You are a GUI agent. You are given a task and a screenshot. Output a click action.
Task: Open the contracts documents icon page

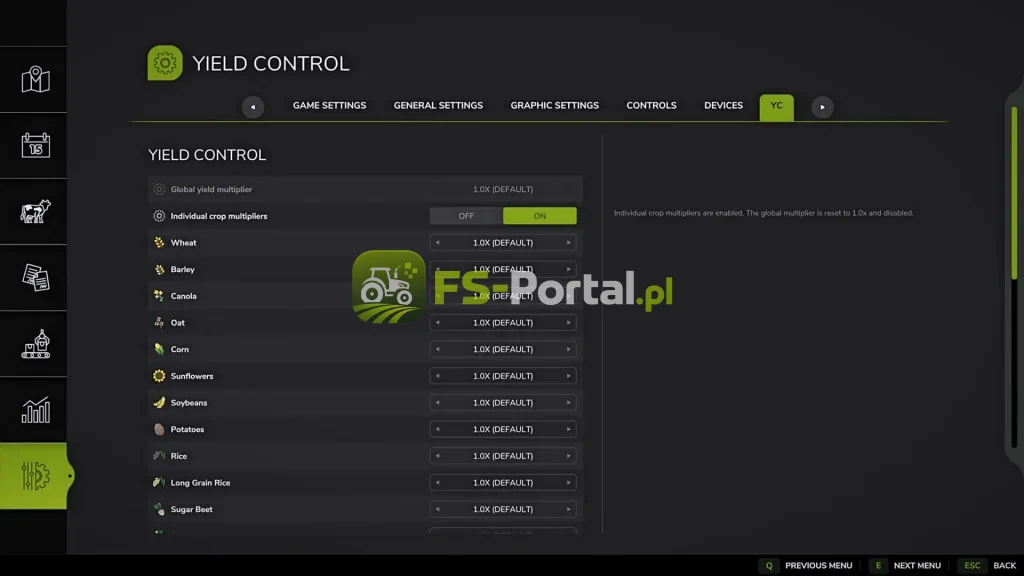tap(35, 278)
